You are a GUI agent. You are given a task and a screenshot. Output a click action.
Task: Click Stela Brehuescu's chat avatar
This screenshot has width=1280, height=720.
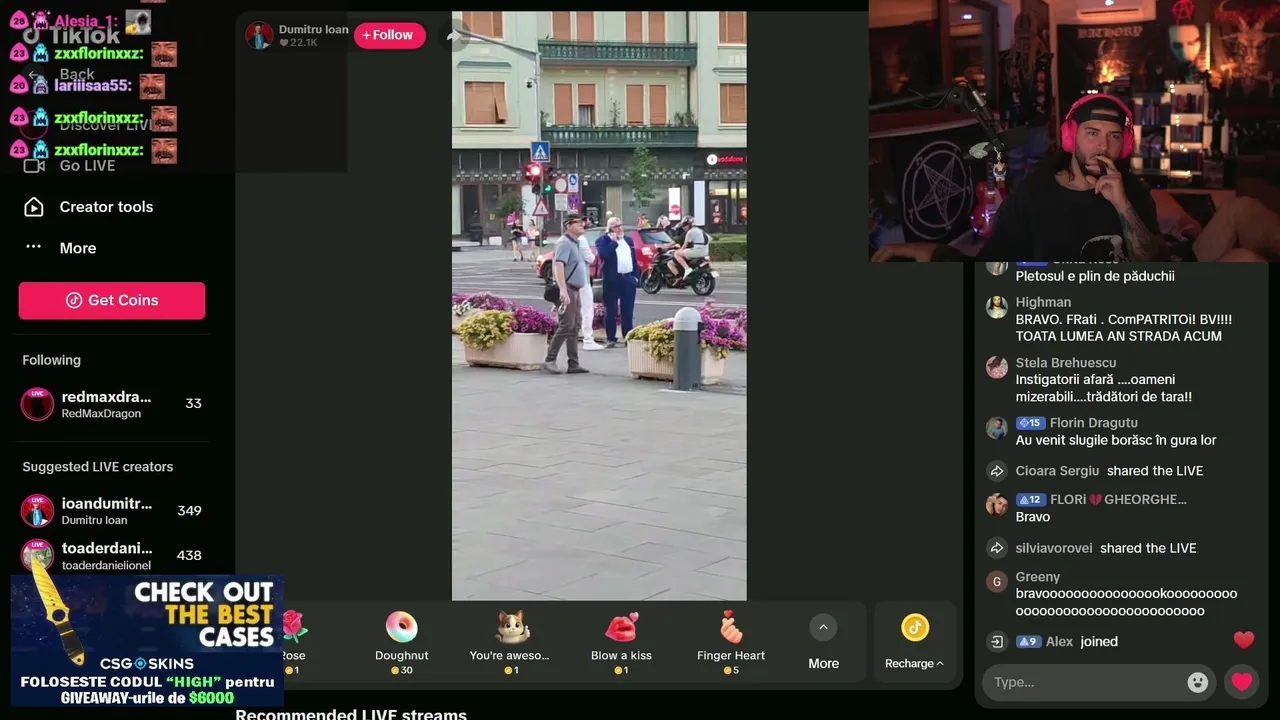pyautogui.click(x=997, y=367)
